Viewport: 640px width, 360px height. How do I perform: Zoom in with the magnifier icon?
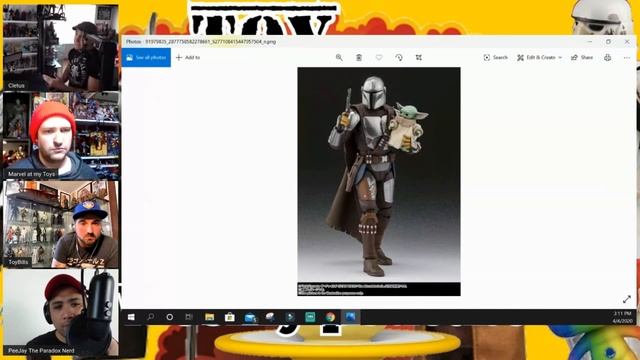pyautogui.click(x=339, y=58)
